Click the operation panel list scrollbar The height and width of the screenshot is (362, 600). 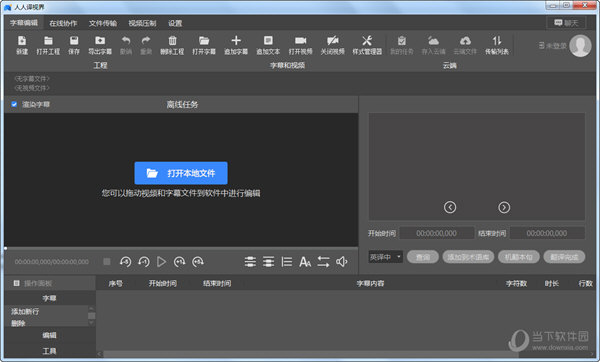[x=91, y=316]
